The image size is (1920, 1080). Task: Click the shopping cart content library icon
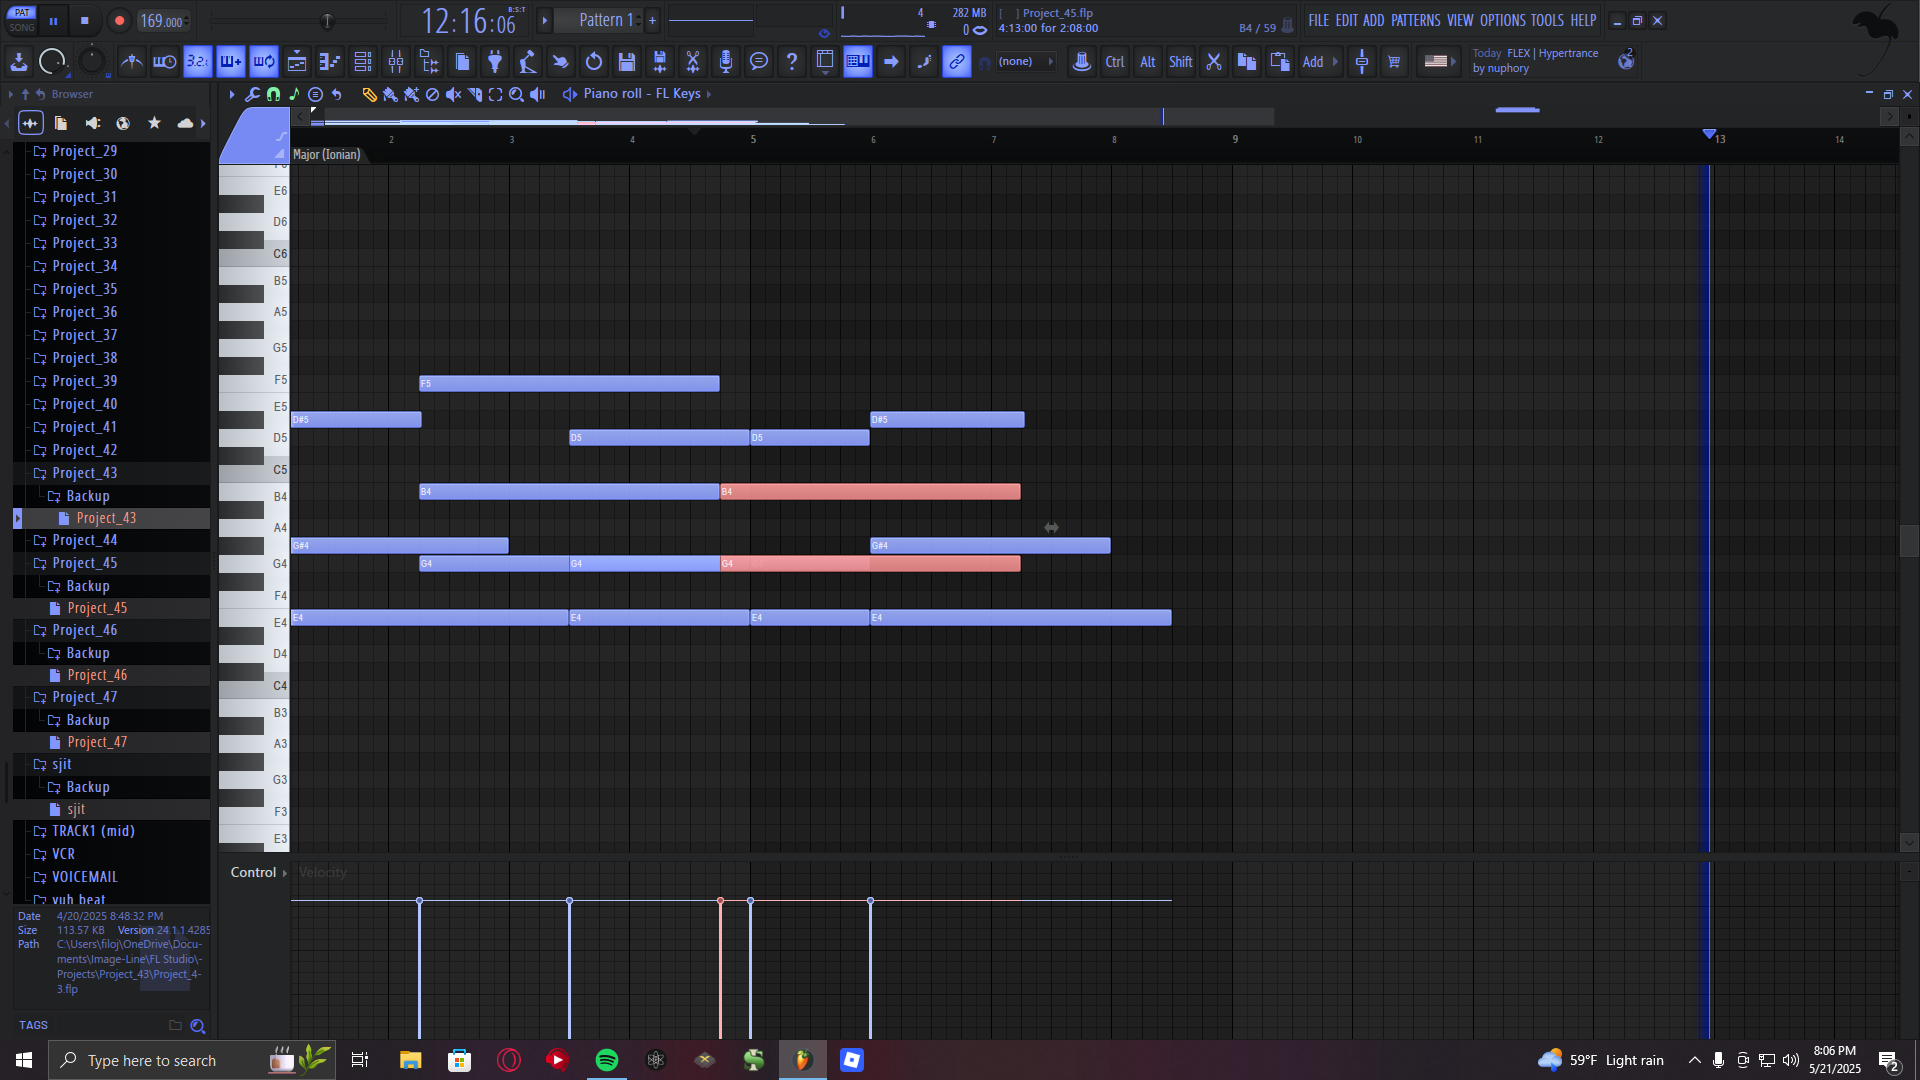(x=1394, y=62)
